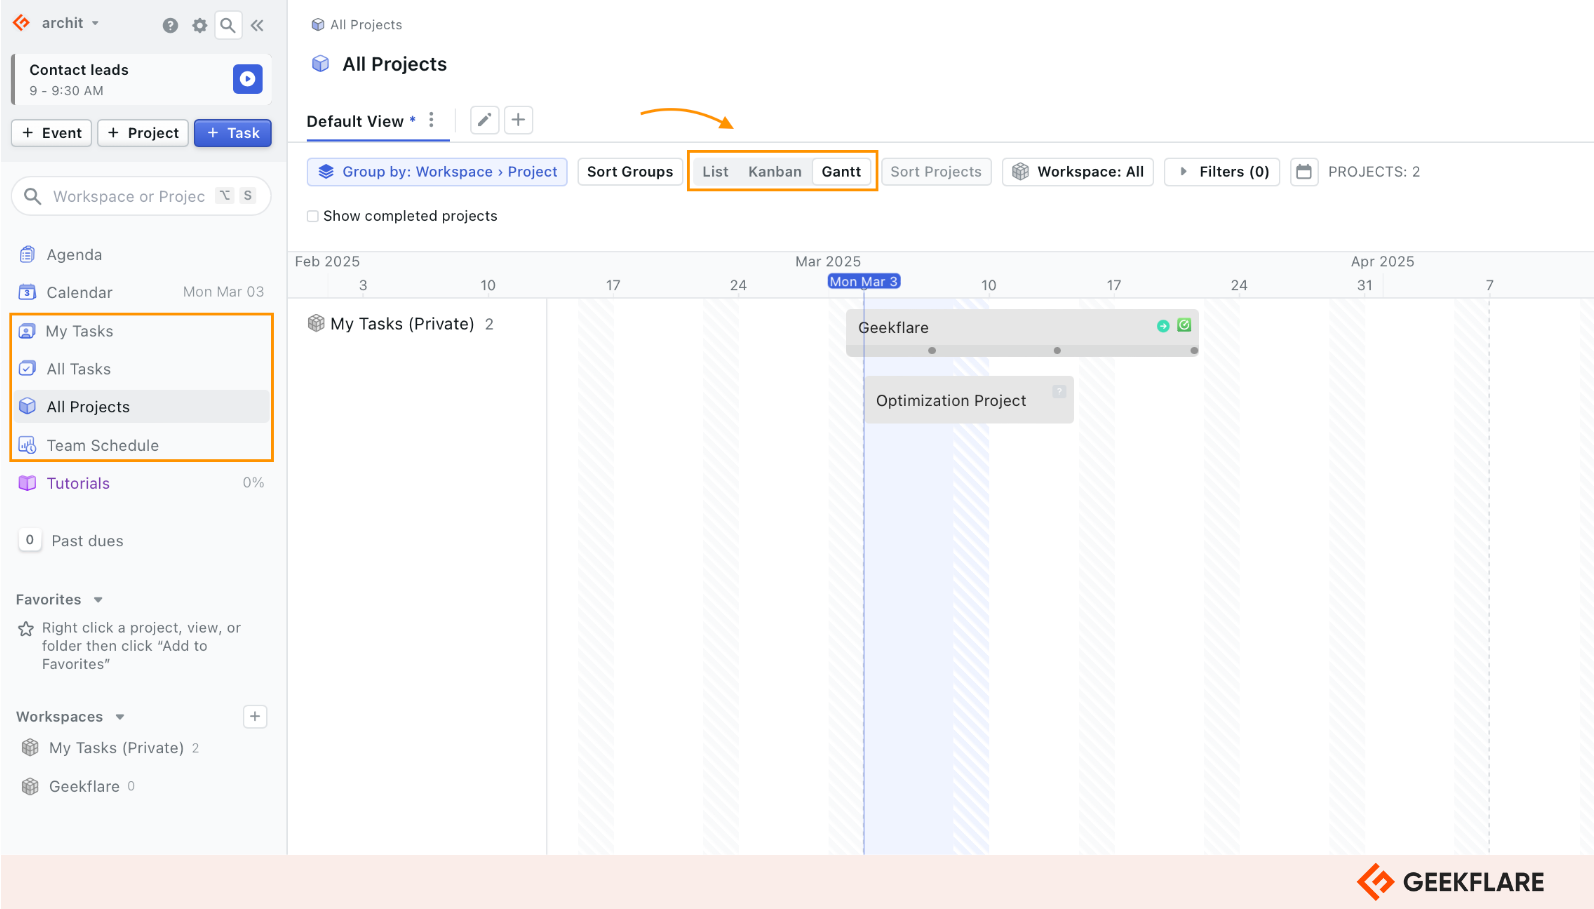1594x909 pixels.
Task: Open calendar icon beside PROJECTS count
Action: [1304, 172]
